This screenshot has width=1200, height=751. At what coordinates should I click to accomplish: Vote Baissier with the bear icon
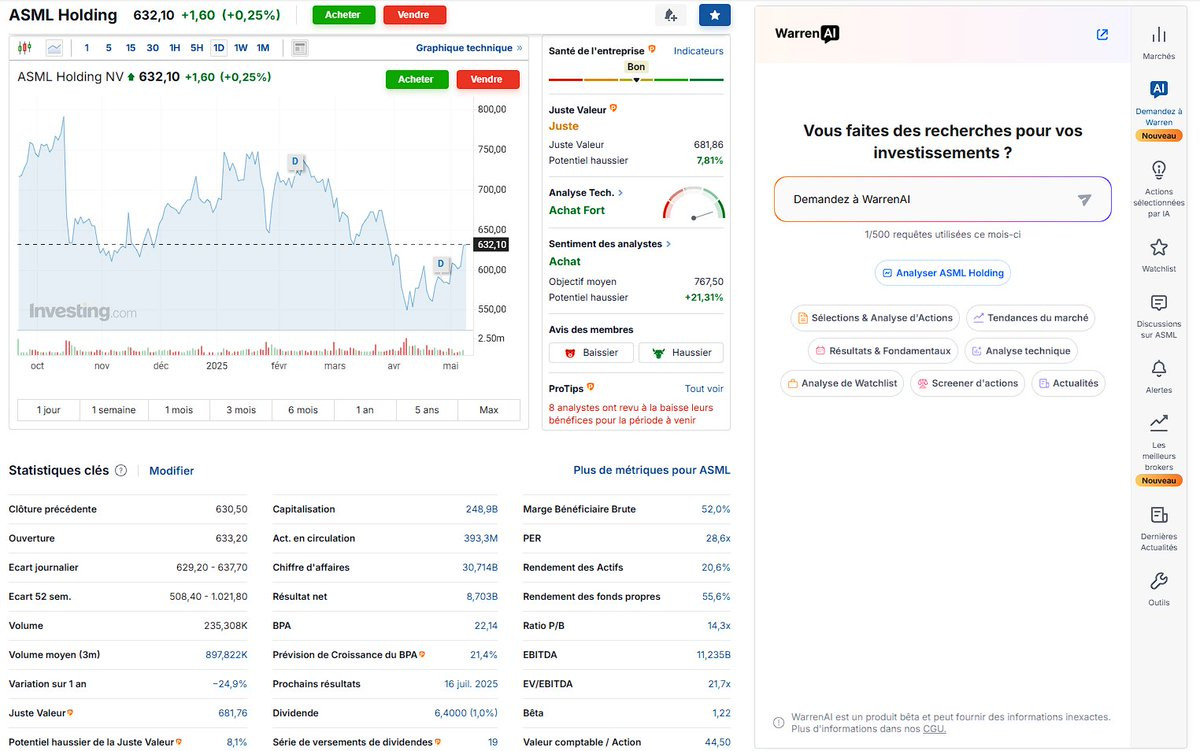pos(592,352)
